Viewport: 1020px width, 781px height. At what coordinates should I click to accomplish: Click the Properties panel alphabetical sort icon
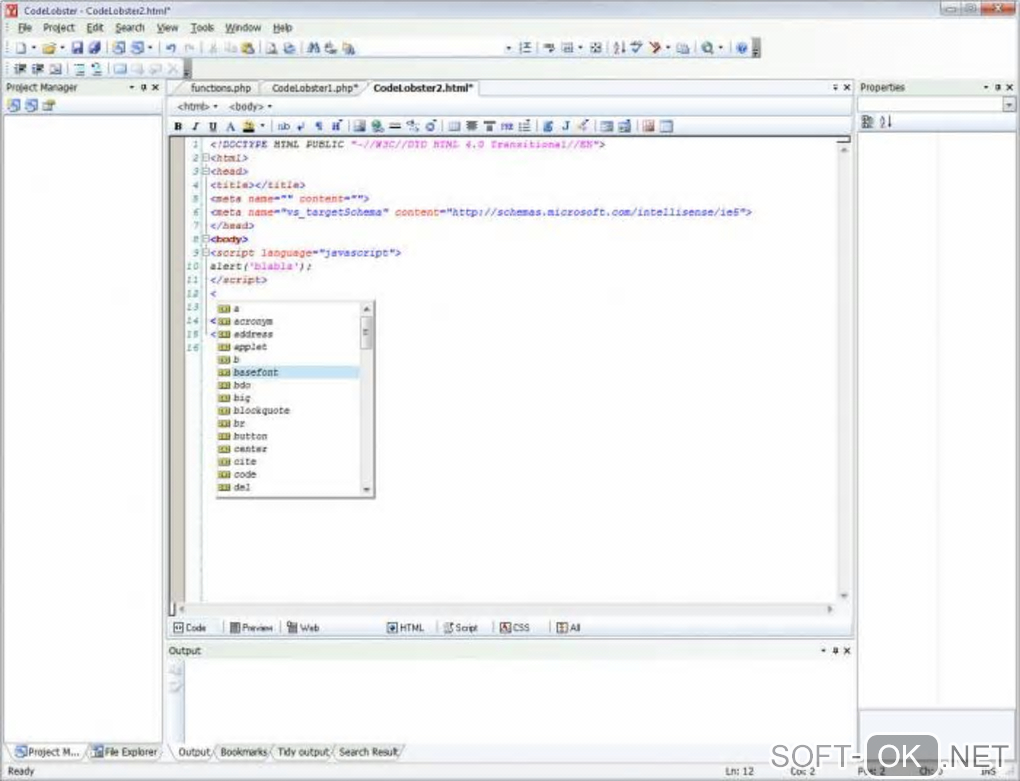(x=885, y=122)
